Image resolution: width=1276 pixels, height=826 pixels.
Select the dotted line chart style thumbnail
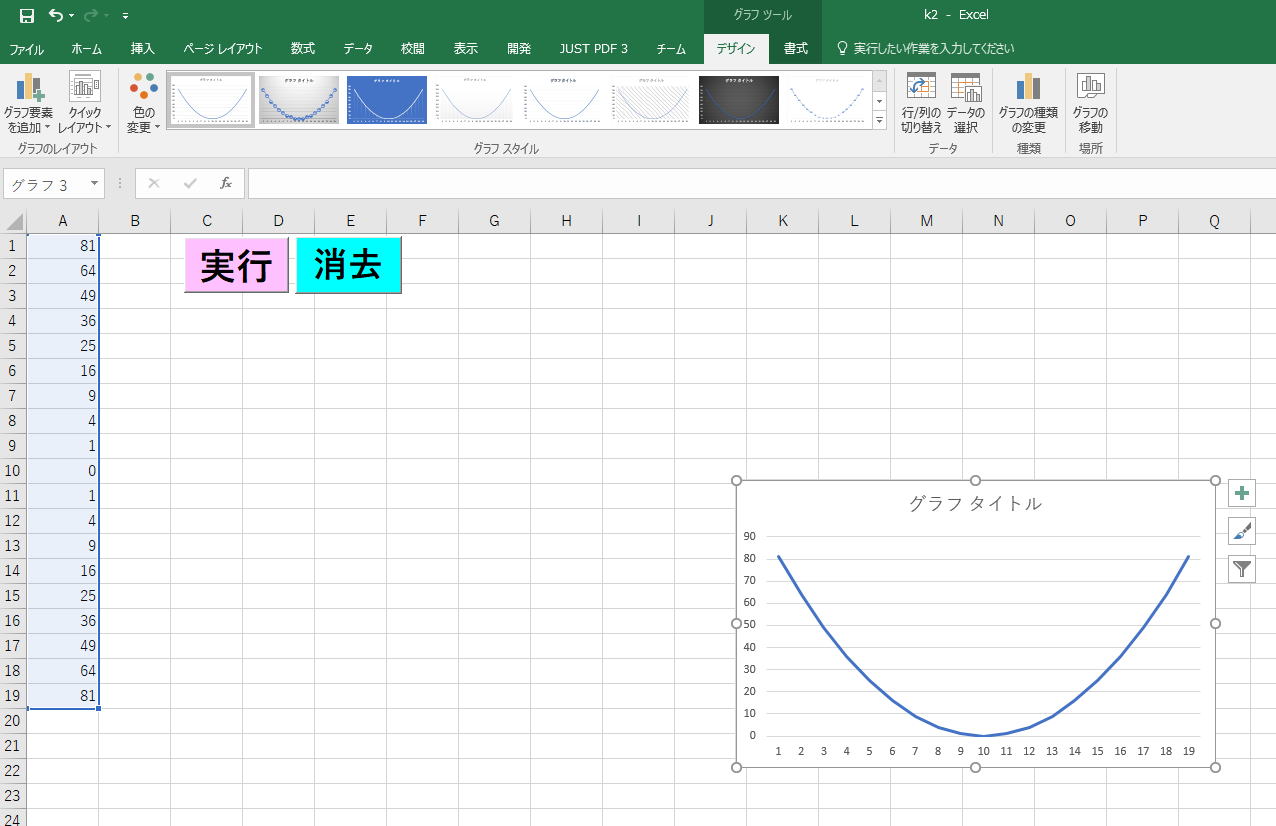(827, 100)
